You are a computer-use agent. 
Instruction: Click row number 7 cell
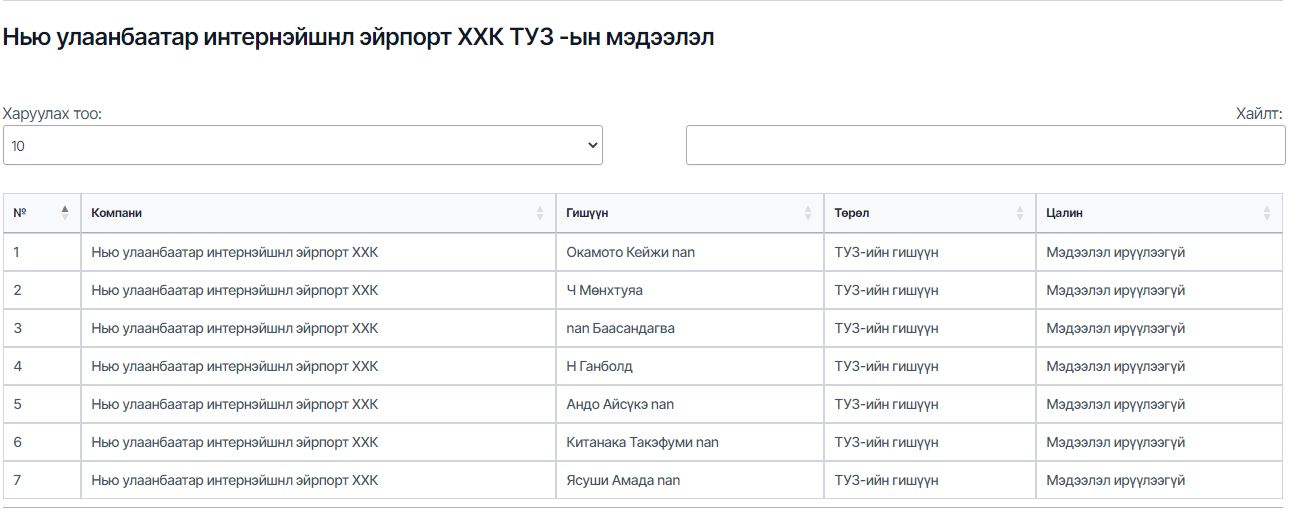pyautogui.click(x=18, y=480)
